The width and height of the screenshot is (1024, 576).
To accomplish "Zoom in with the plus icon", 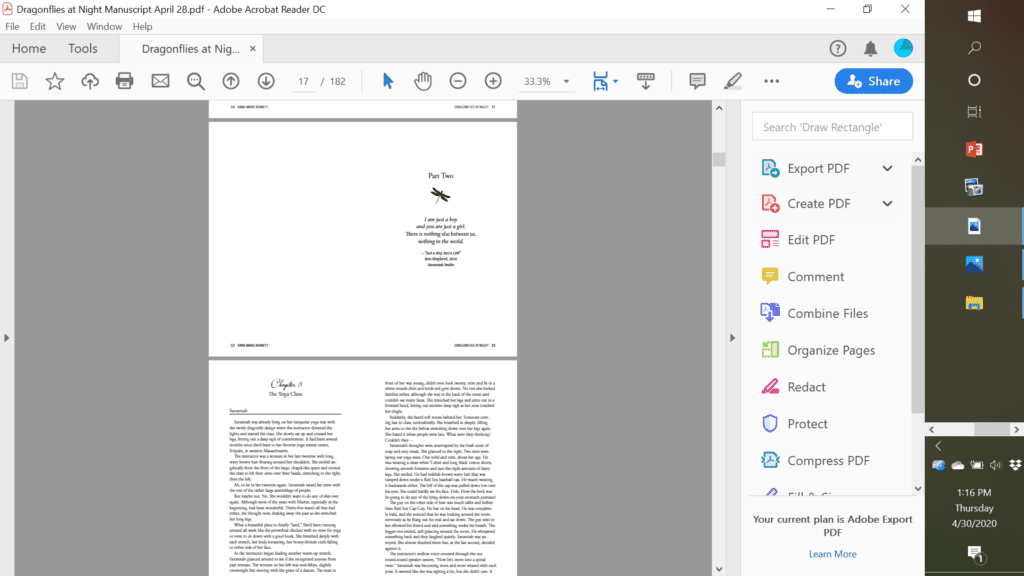I will point(493,81).
